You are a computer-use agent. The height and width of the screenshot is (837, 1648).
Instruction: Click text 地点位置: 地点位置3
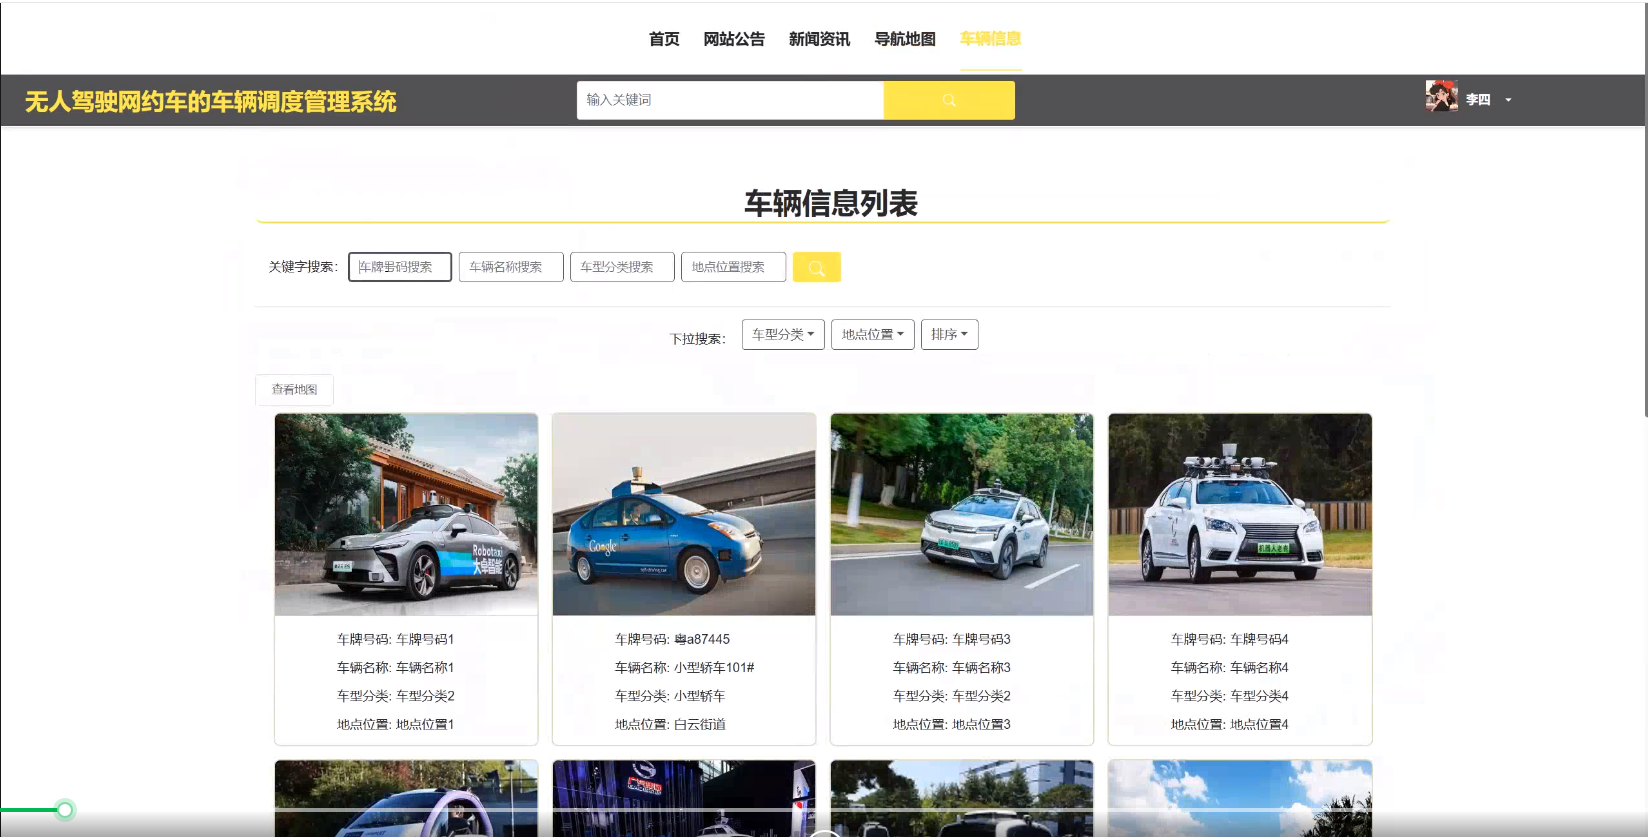click(x=951, y=725)
